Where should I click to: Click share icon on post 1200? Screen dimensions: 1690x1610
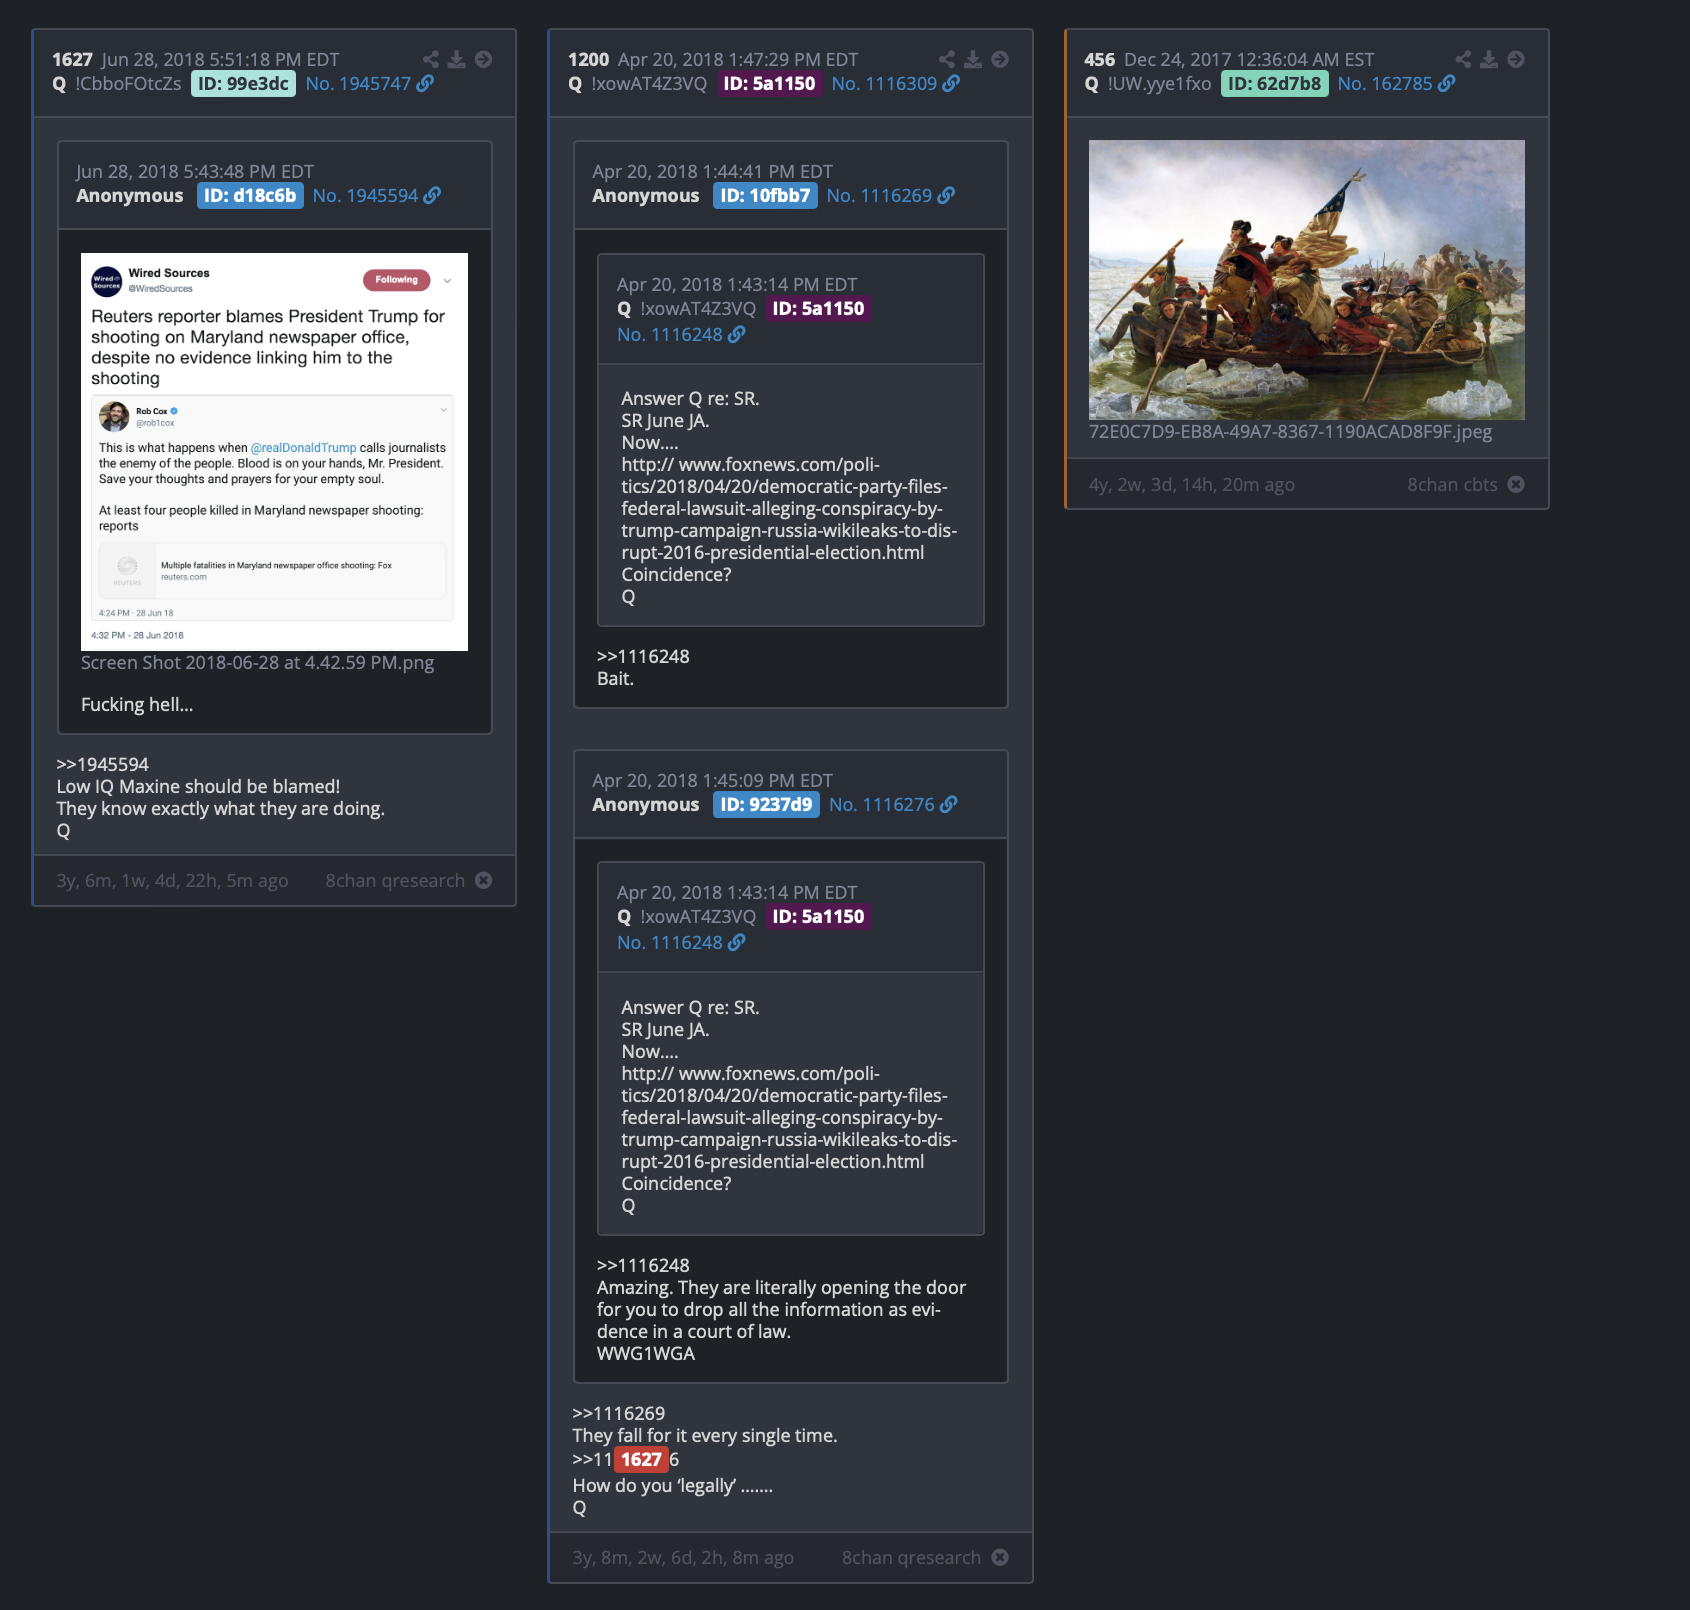pyautogui.click(x=946, y=59)
